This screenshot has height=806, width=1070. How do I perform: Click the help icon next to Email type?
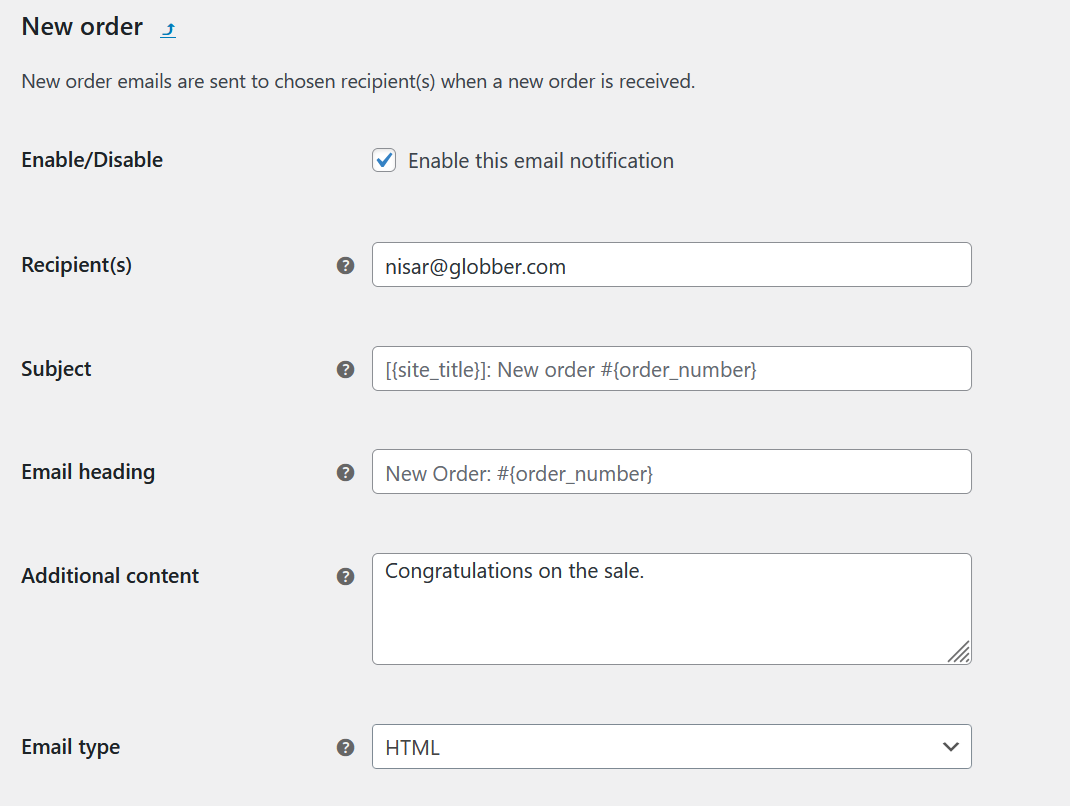pyautogui.click(x=345, y=747)
